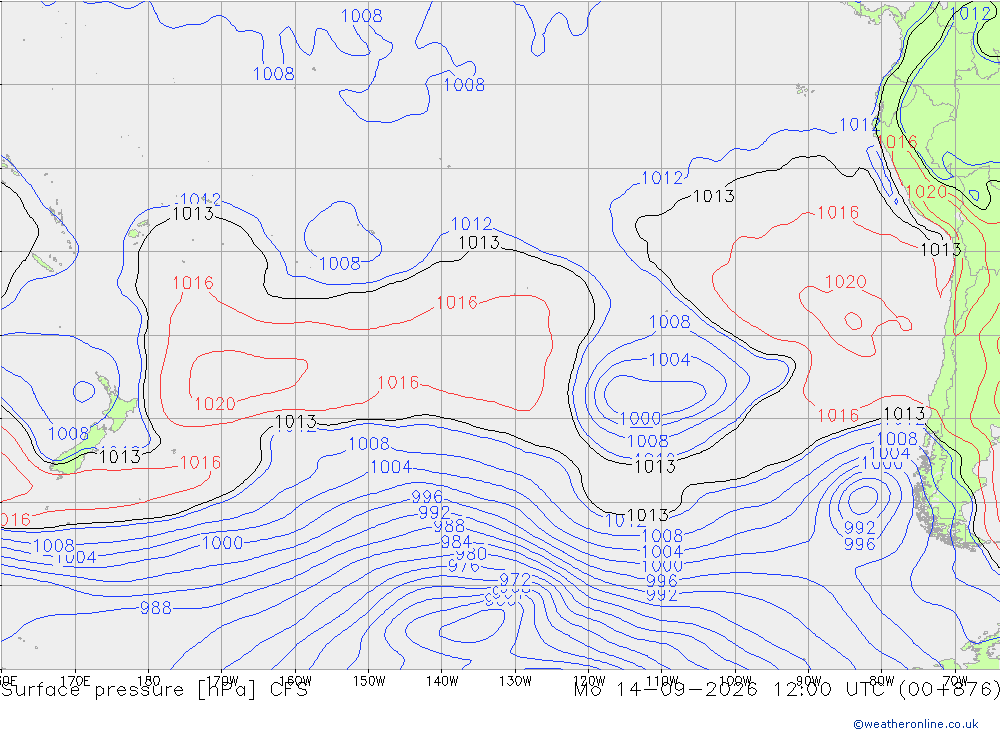Click the 120W longitude label

(589, 681)
